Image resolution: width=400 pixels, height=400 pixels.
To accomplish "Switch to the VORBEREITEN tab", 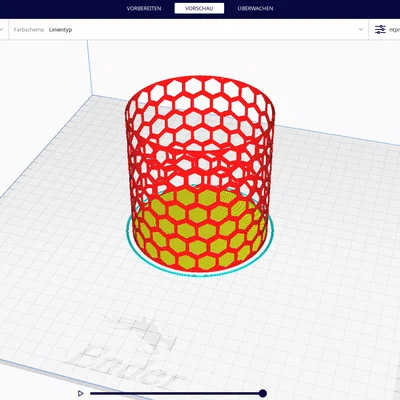I will point(144,8).
